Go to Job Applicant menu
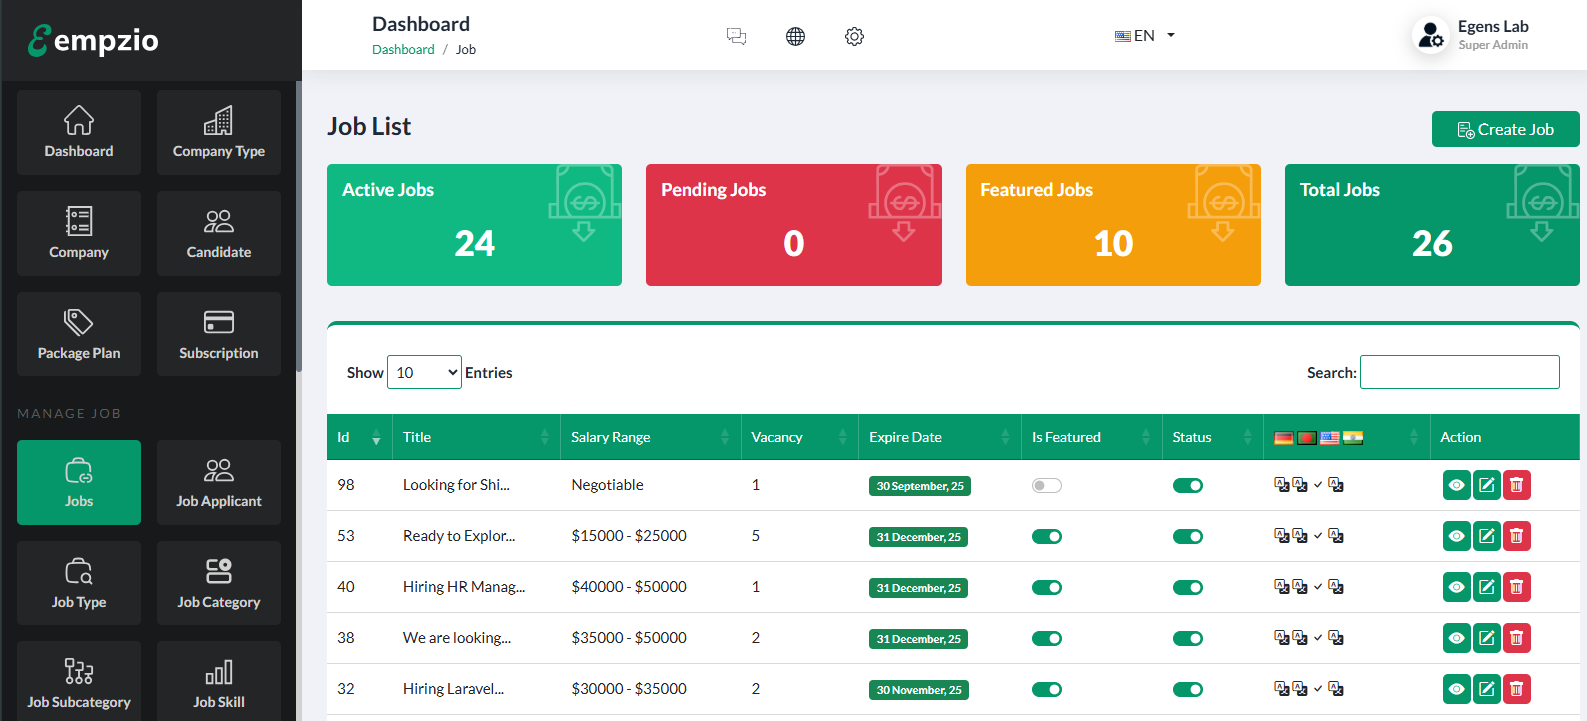 pyautogui.click(x=218, y=483)
